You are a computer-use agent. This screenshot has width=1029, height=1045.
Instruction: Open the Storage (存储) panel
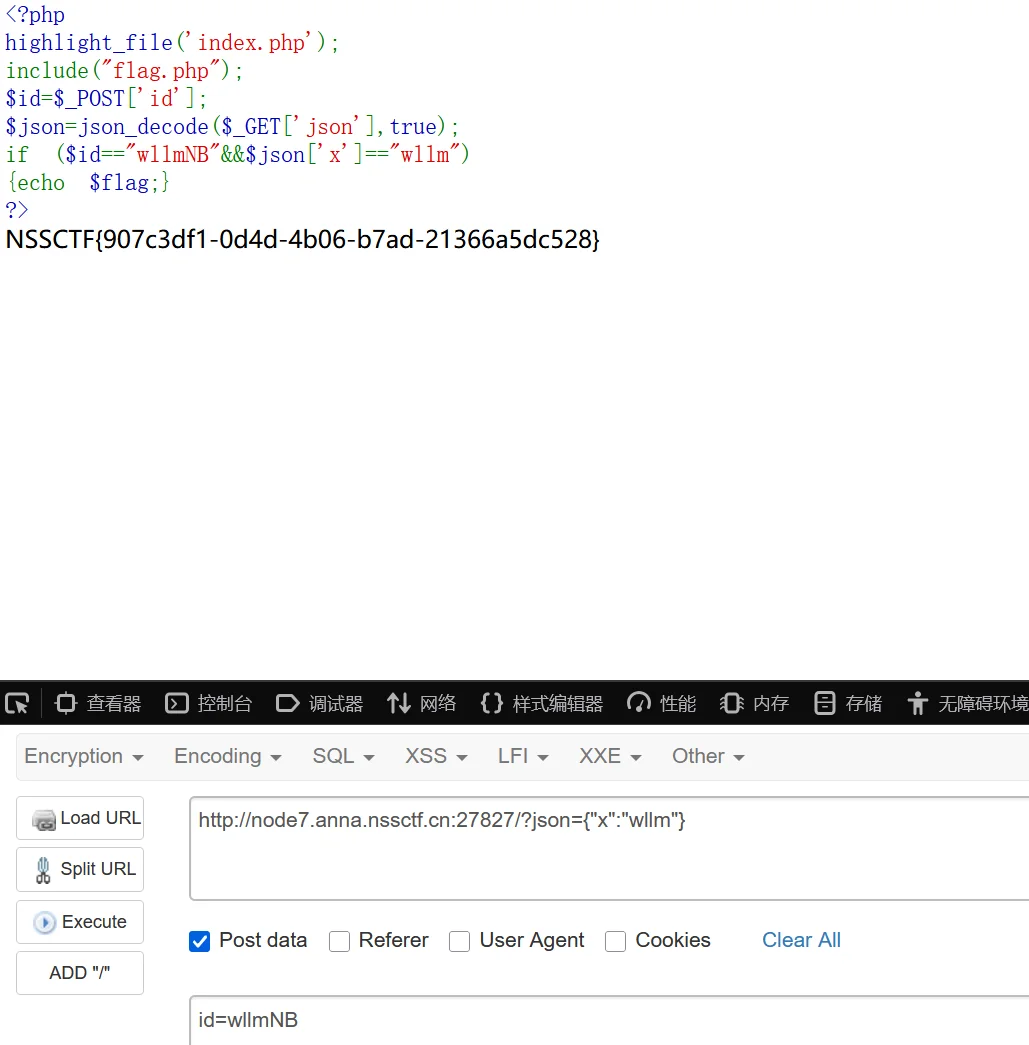point(848,703)
